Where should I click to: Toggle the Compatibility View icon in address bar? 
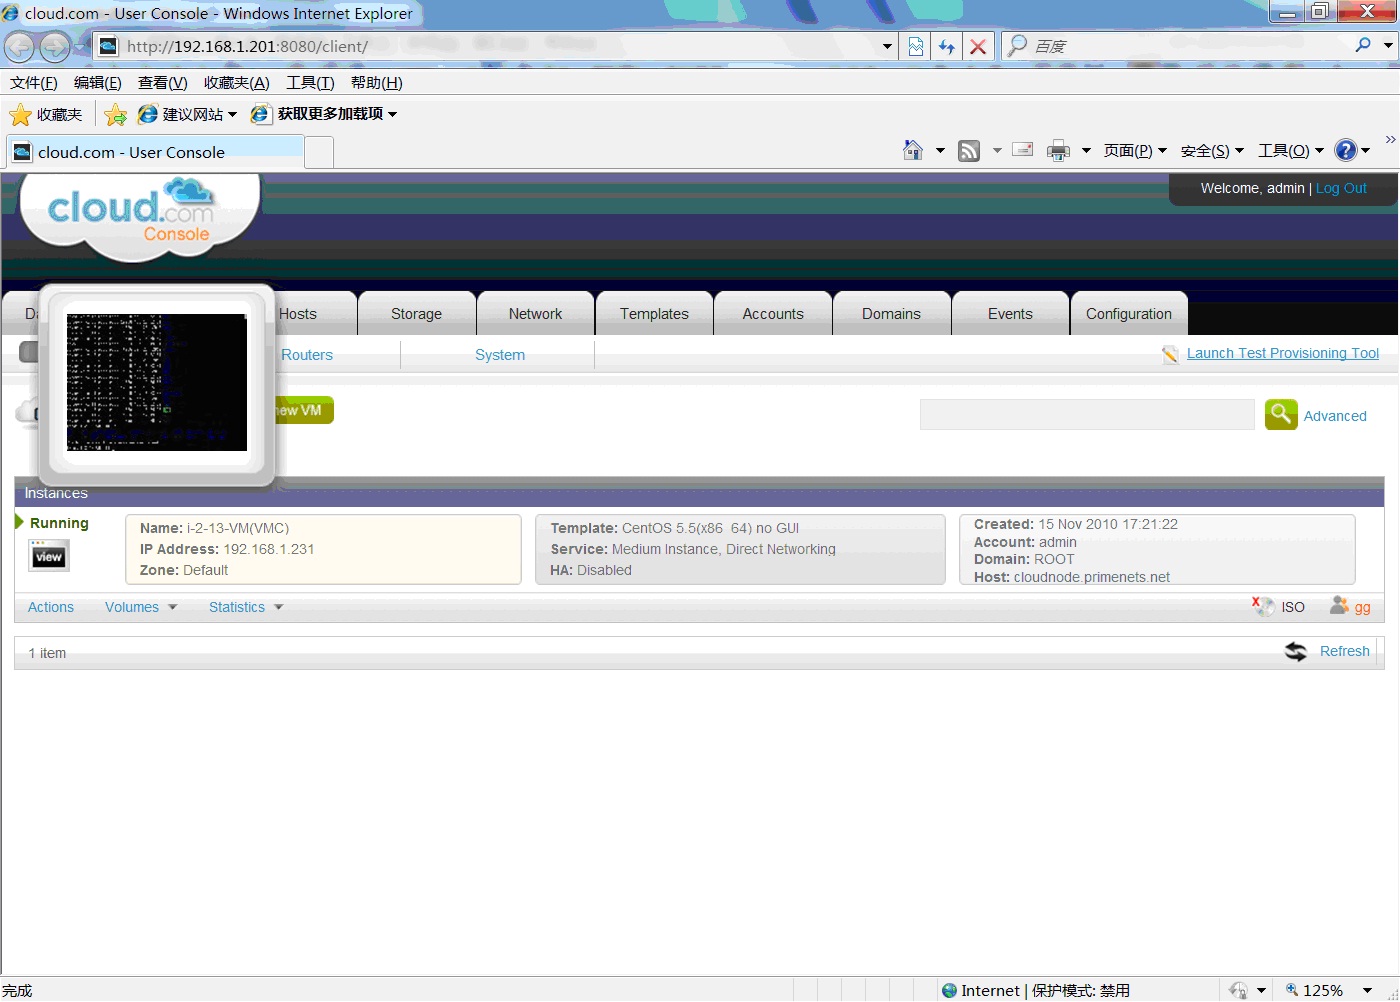click(915, 46)
